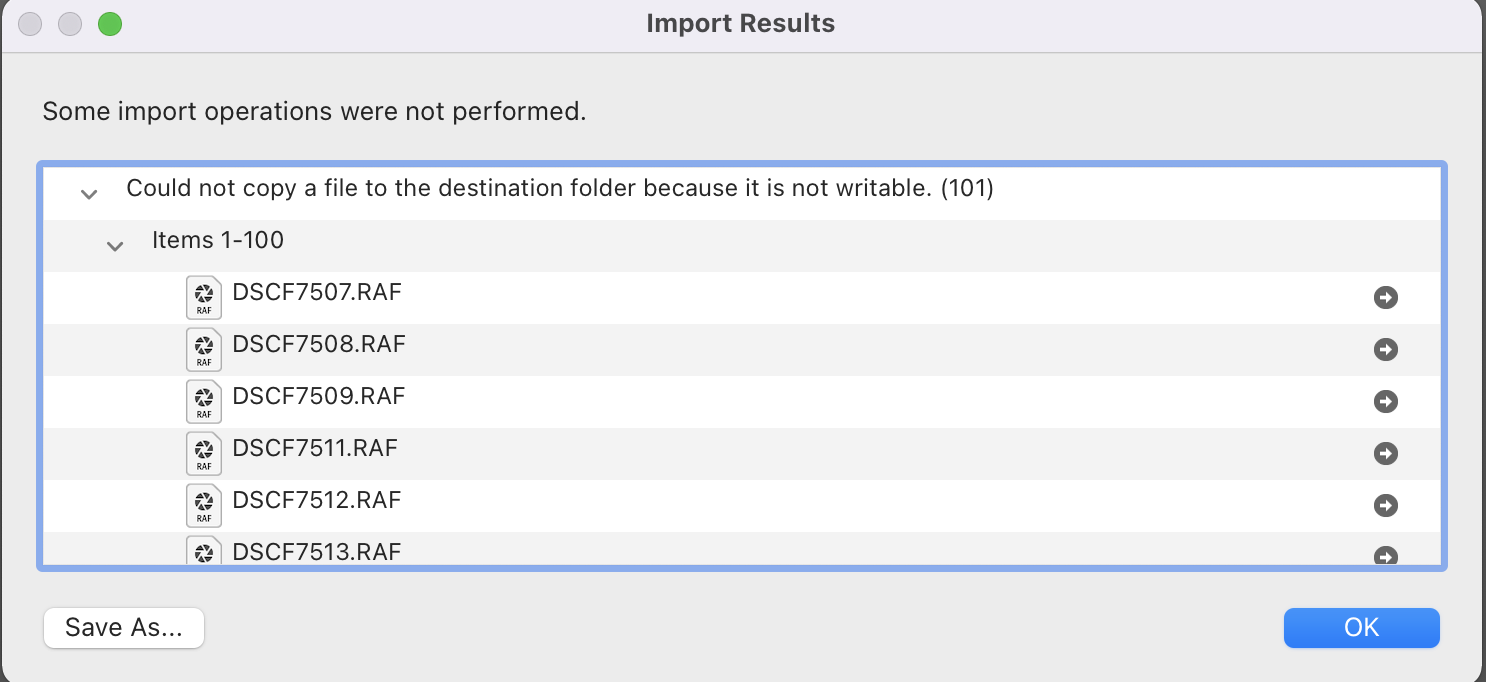Select the RAF icon next to DSCF7508.RAF
The width and height of the screenshot is (1486, 682).
[203, 349]
